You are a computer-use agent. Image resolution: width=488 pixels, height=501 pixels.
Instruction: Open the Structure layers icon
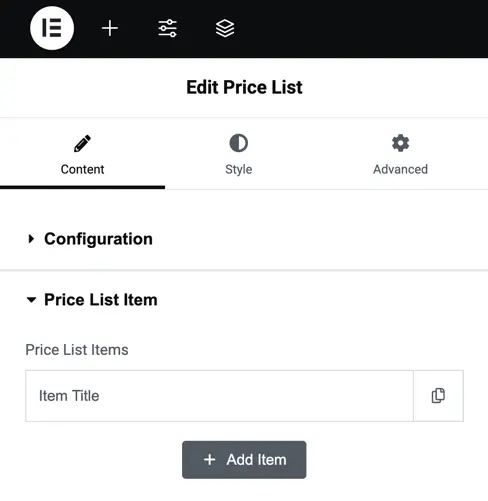point(225,28)
